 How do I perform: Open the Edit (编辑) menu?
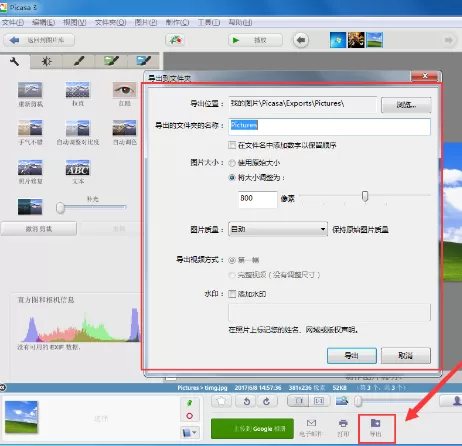pos(43,22)
